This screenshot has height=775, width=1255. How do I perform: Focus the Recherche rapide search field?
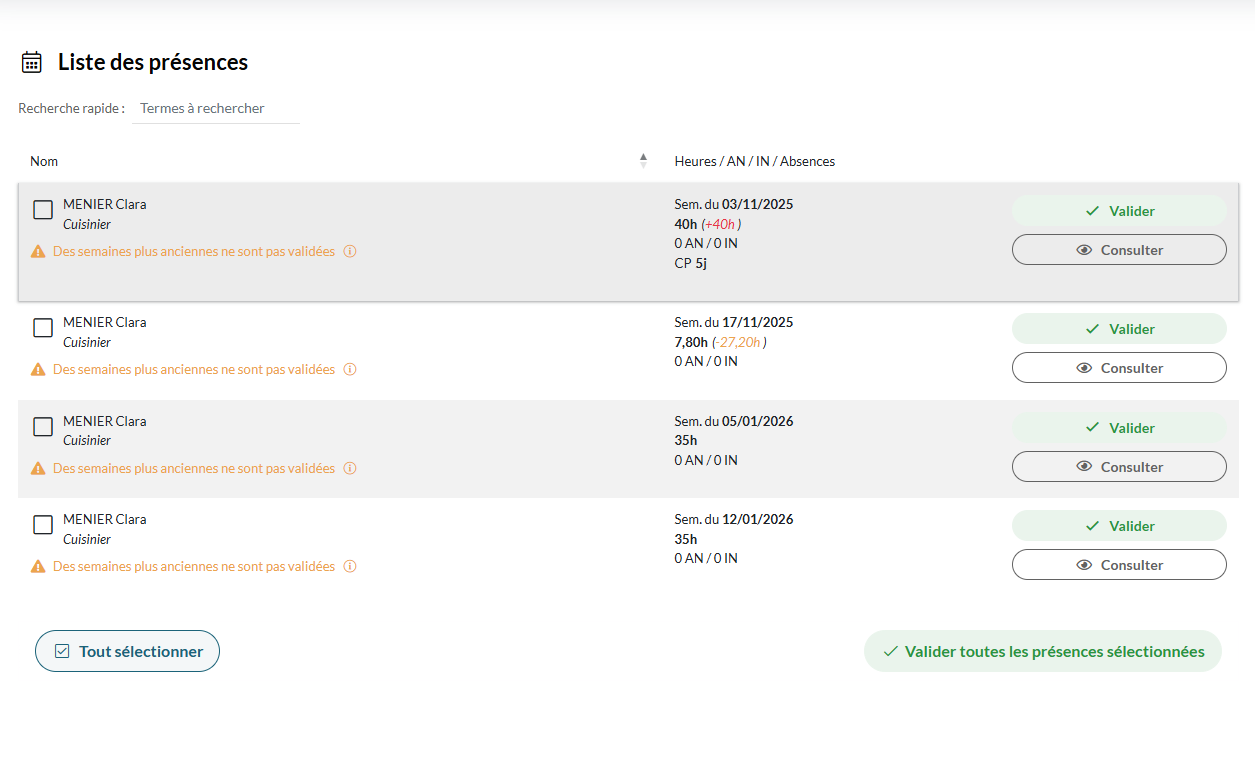(x=216, y=108)
